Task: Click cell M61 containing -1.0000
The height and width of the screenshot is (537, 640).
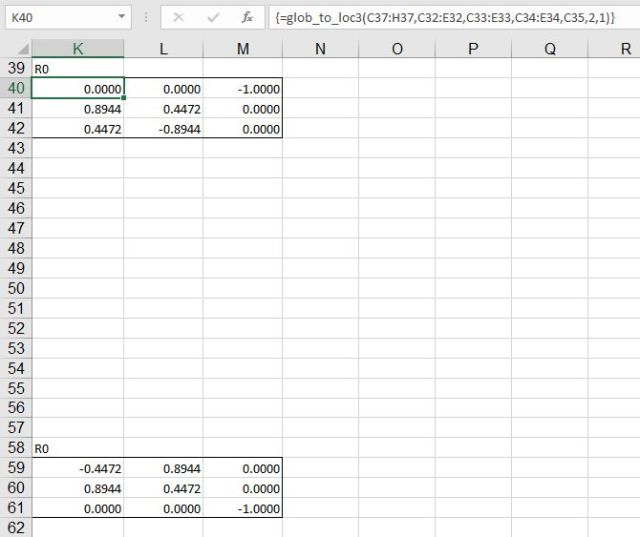Action: (x=242, y=508)
